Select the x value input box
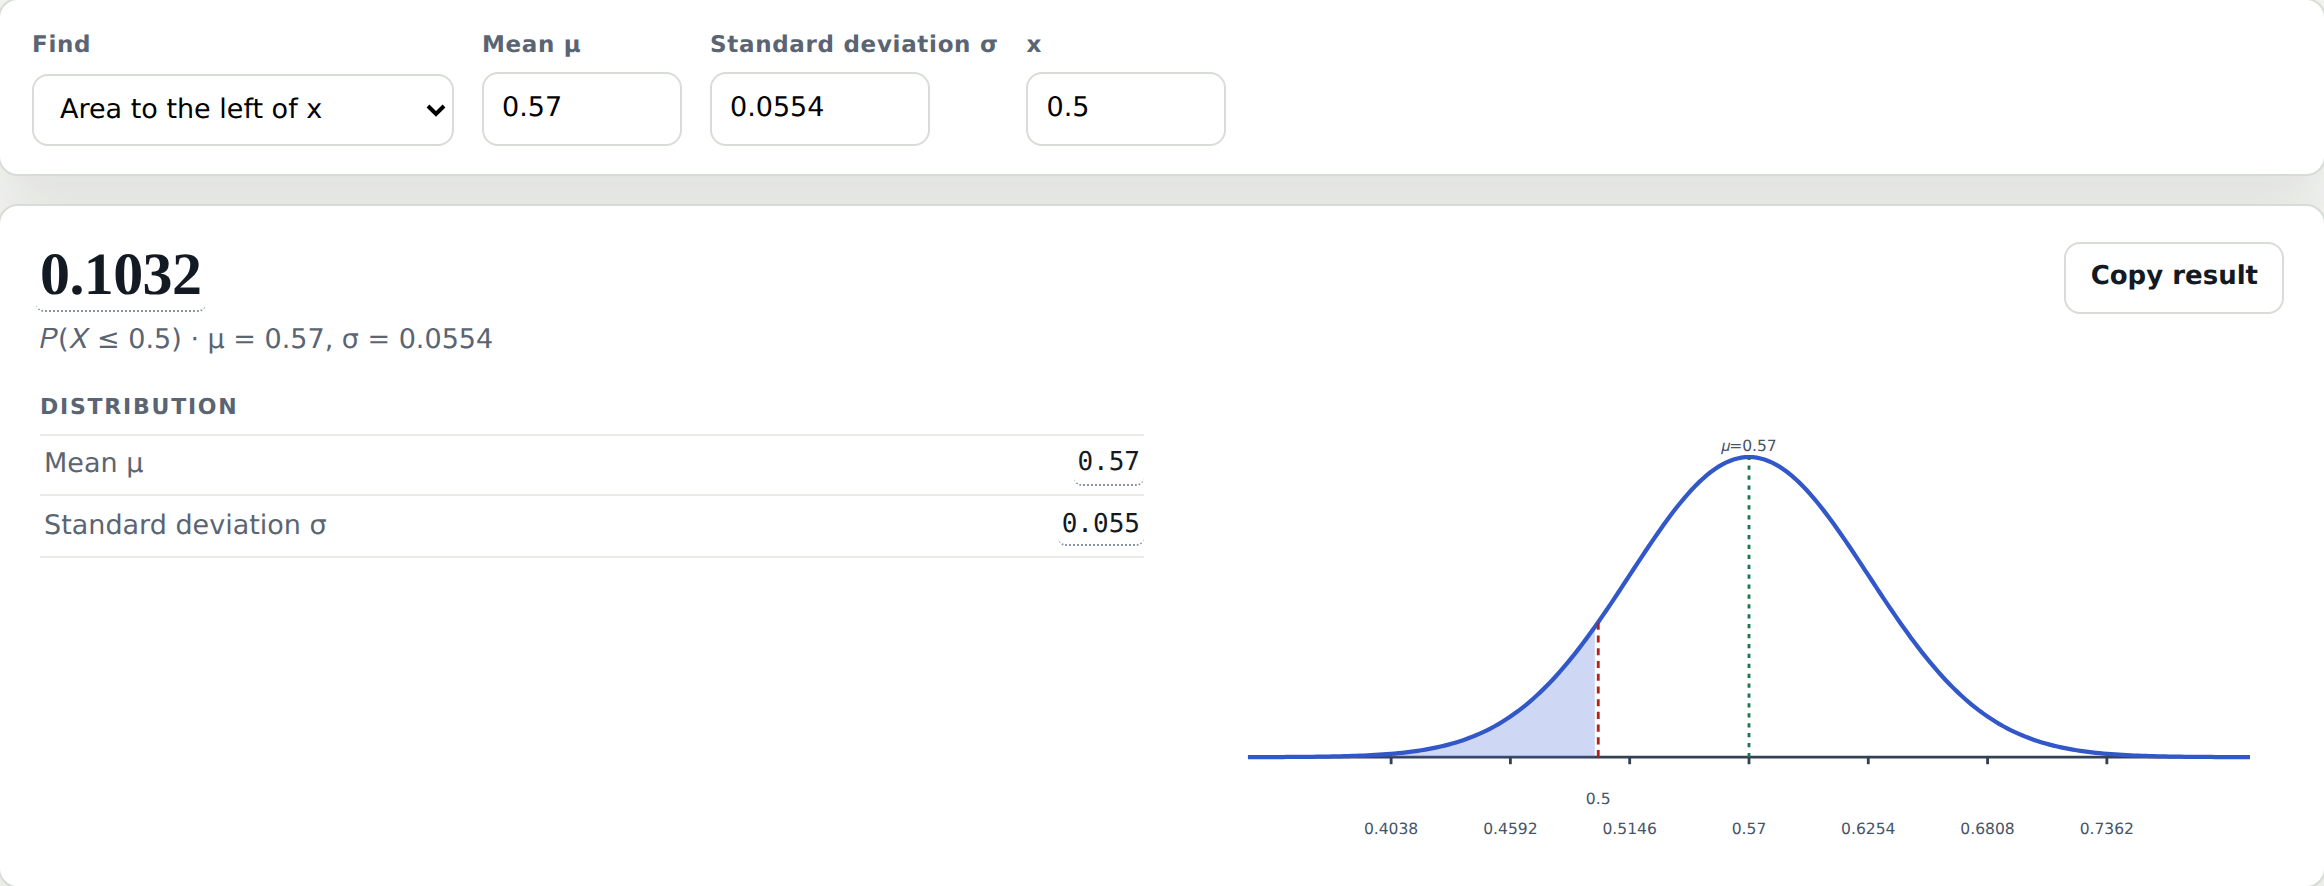Screen dimensions: 2324x886 pos(1126,109)
